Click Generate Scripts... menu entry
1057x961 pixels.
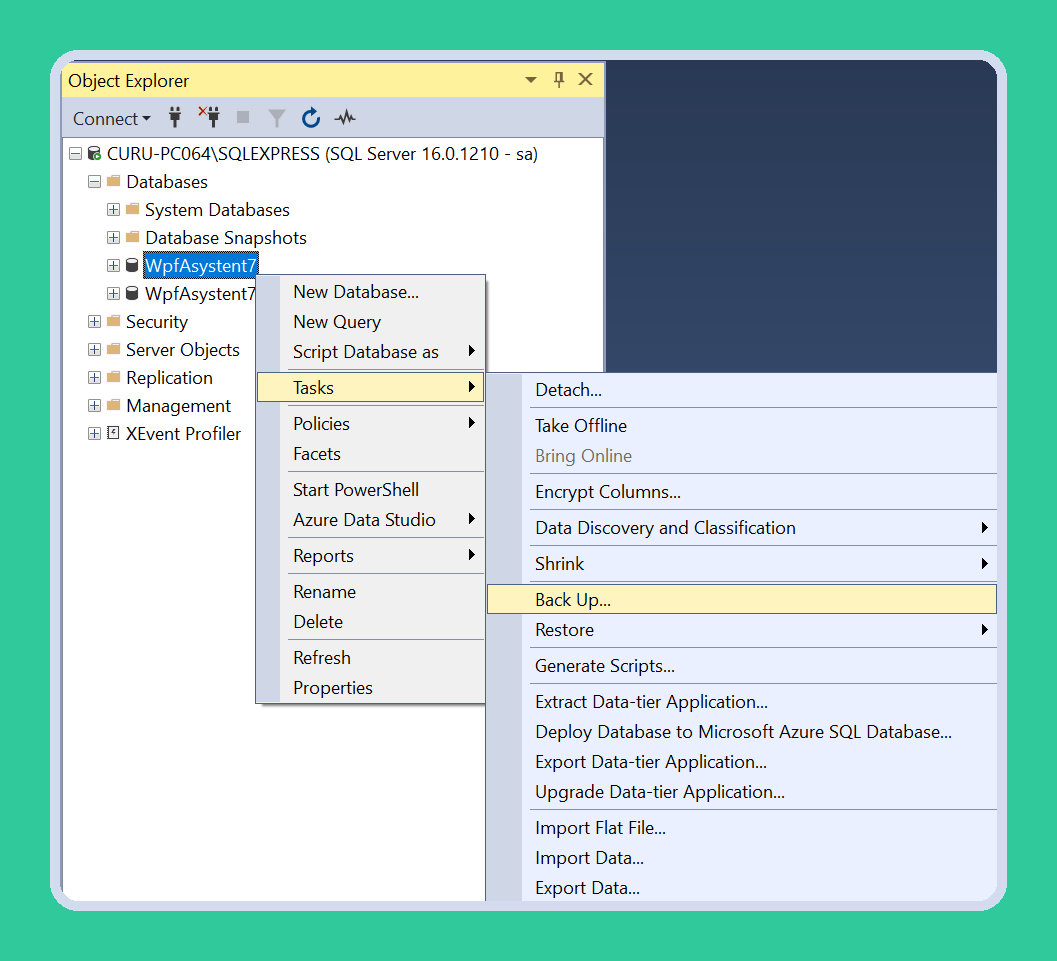point(604,666)
